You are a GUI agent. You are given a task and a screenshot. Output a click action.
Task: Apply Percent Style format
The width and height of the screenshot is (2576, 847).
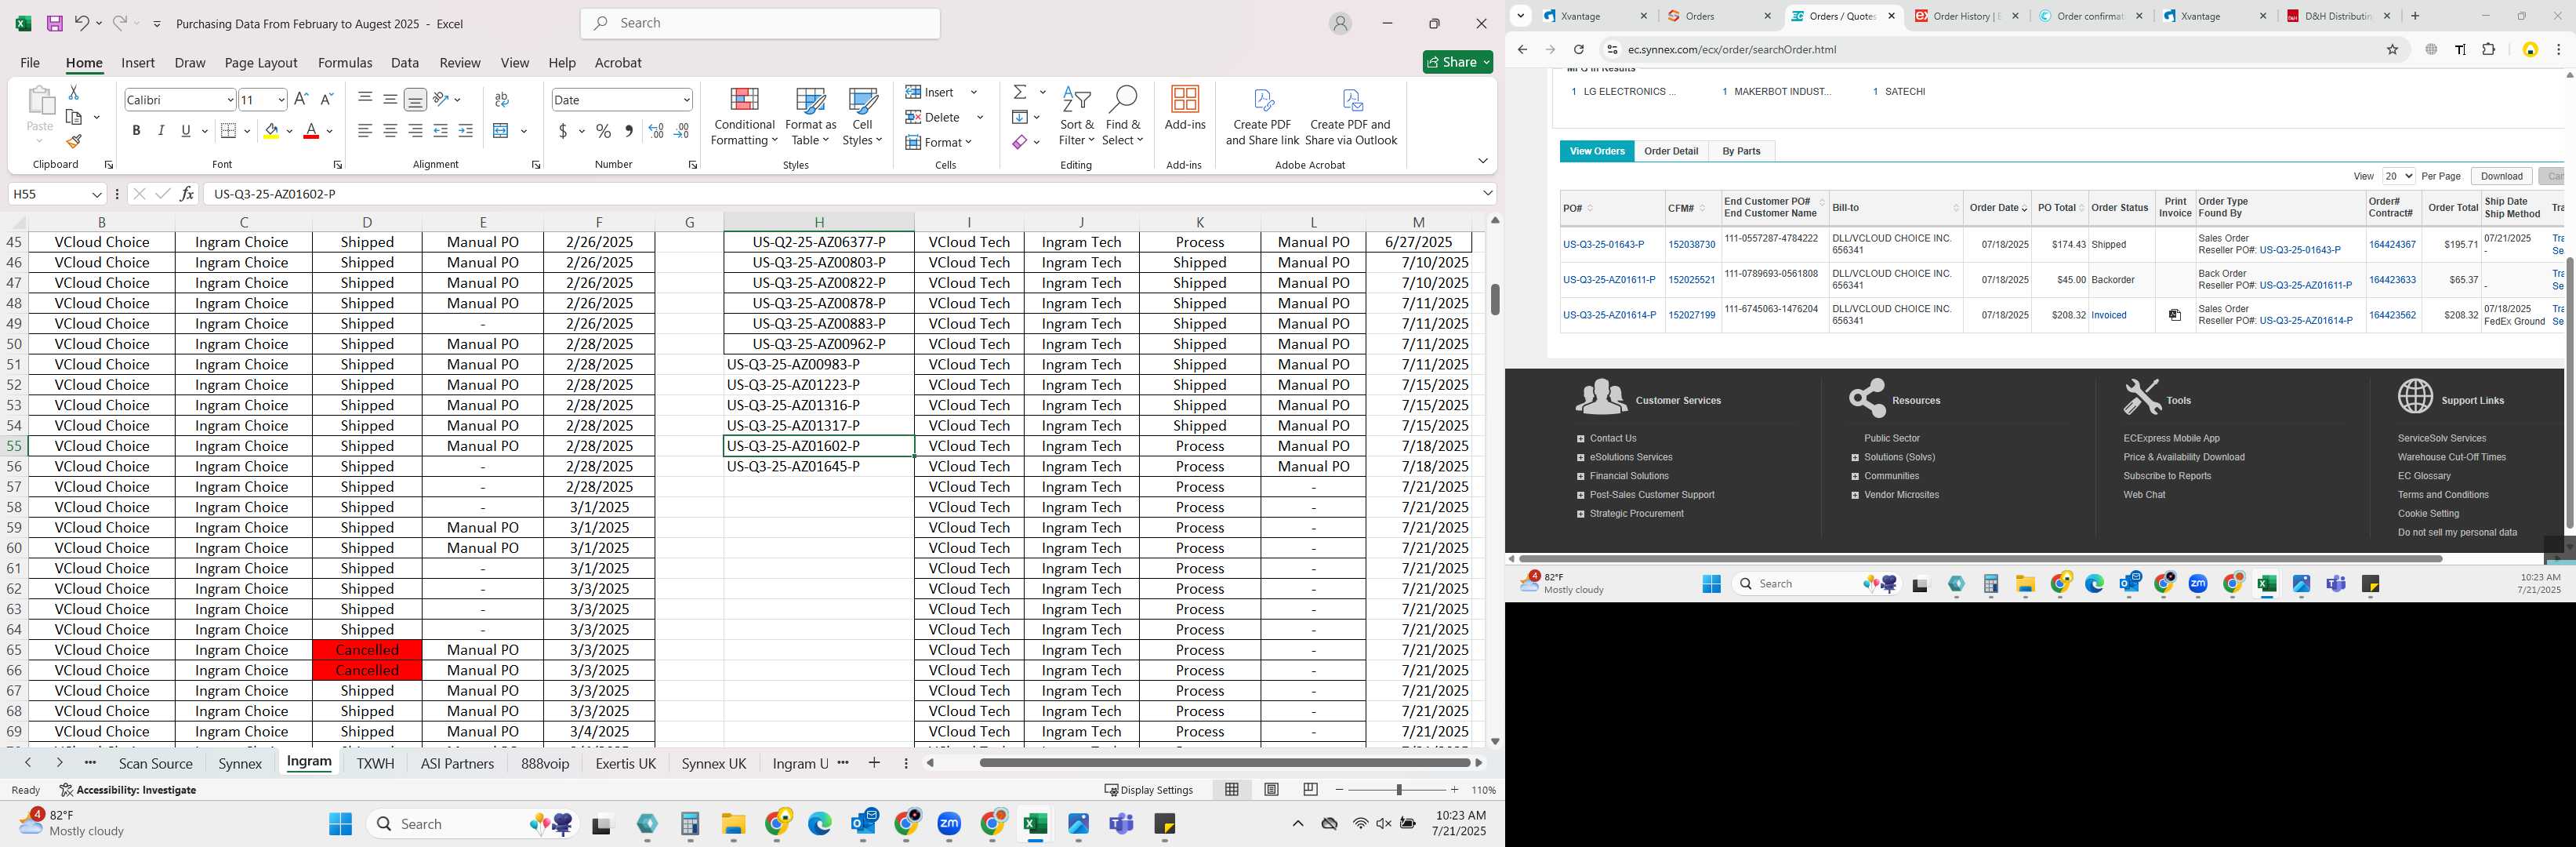(603, 131)
